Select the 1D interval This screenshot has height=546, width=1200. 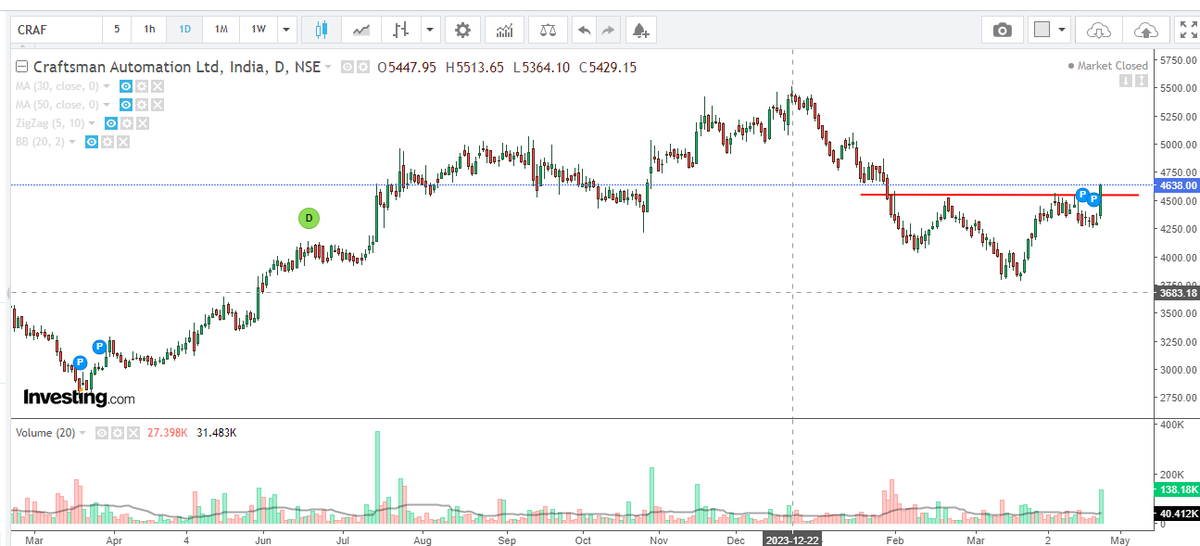(185, 30)
